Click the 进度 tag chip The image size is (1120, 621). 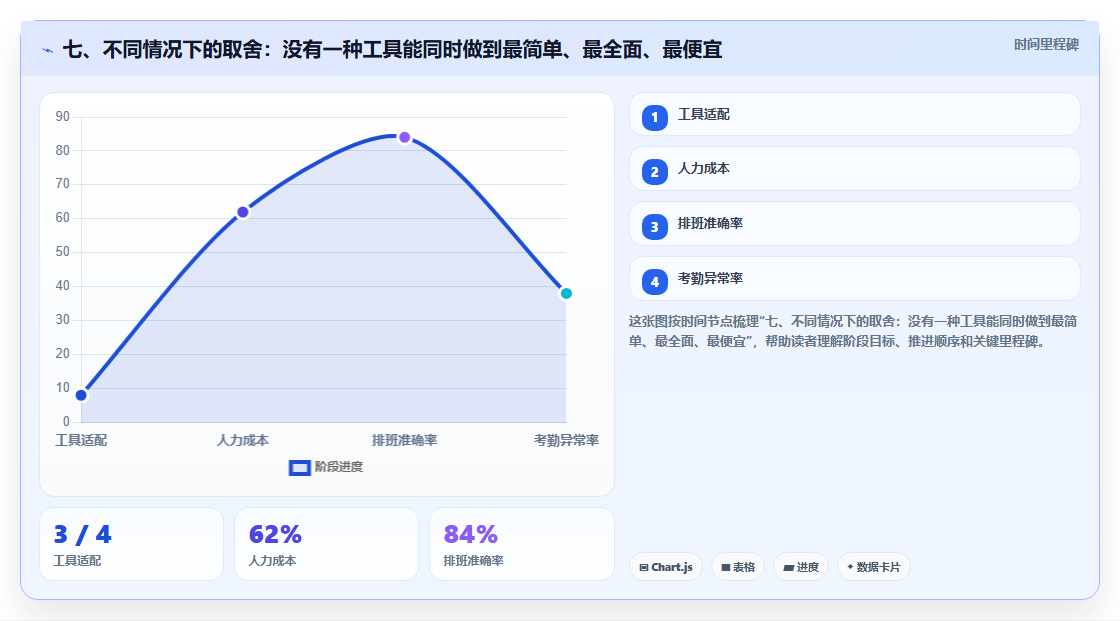click(x=801, y=567)
